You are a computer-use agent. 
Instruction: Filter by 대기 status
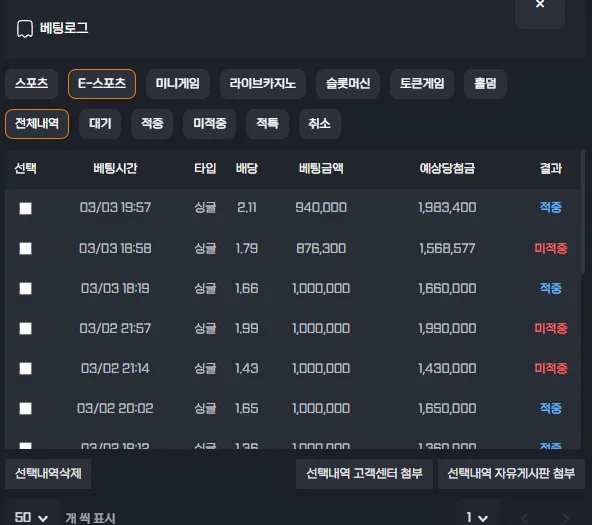[100, 124]
